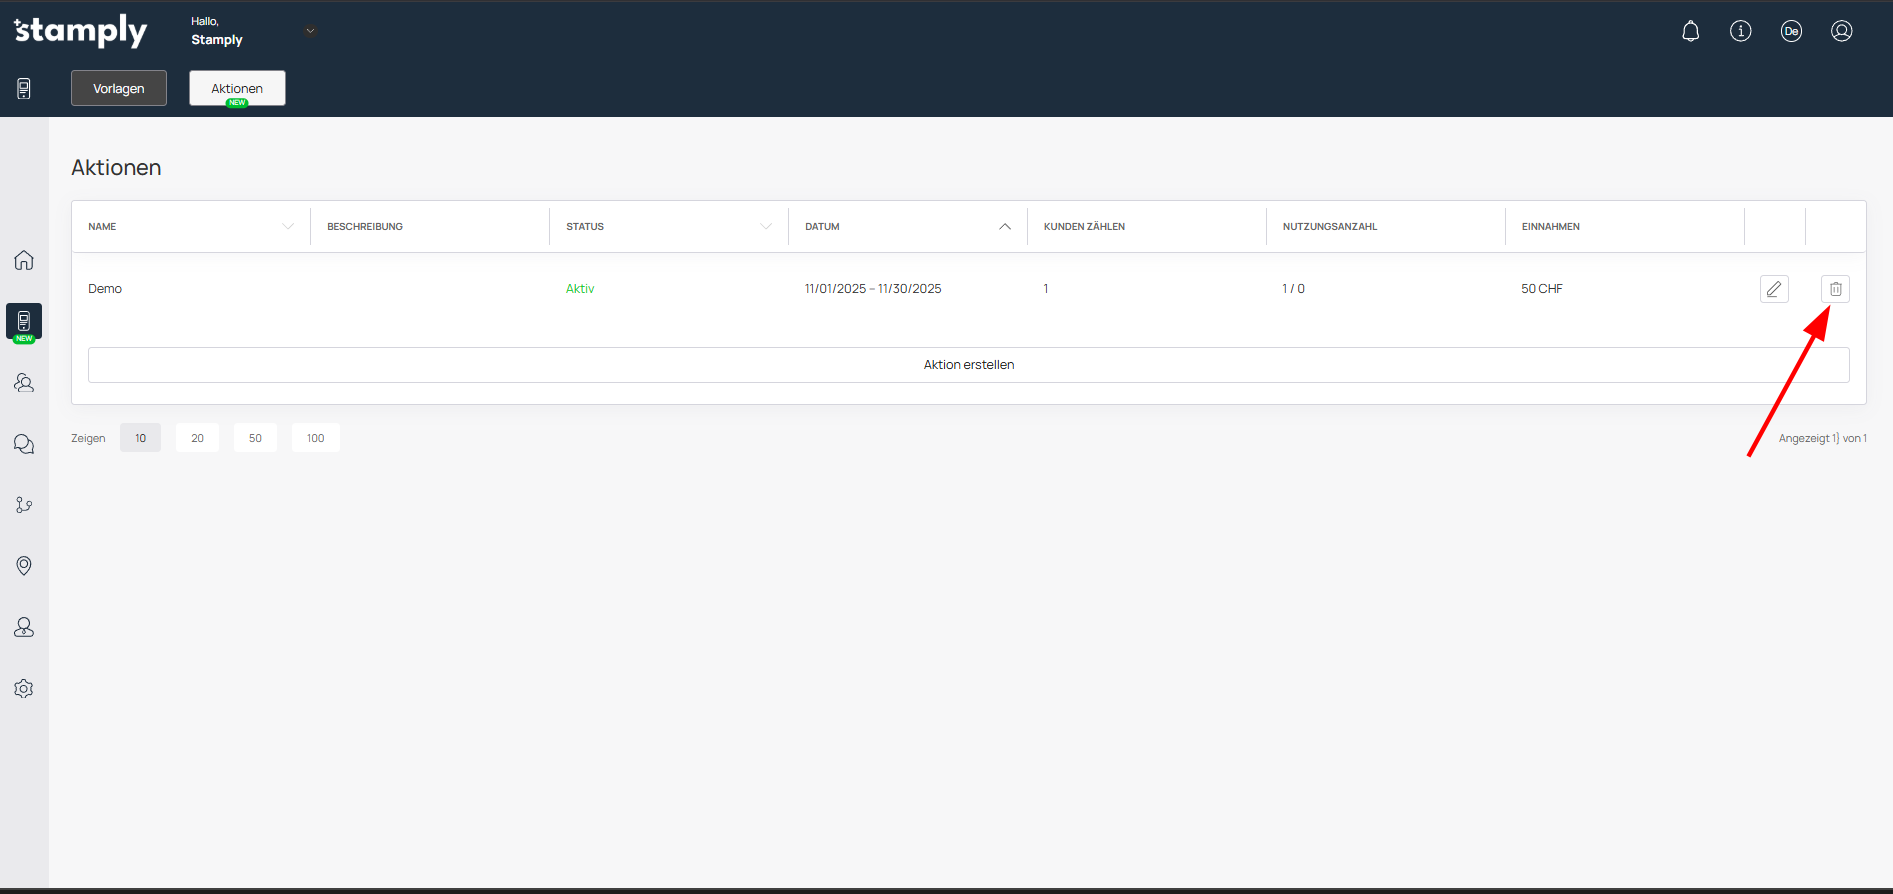Image resolution: width=1893 pixels, height=894 pixels.
Task: Open the Status column filter chevron
Action: click(x=766, y=227)
